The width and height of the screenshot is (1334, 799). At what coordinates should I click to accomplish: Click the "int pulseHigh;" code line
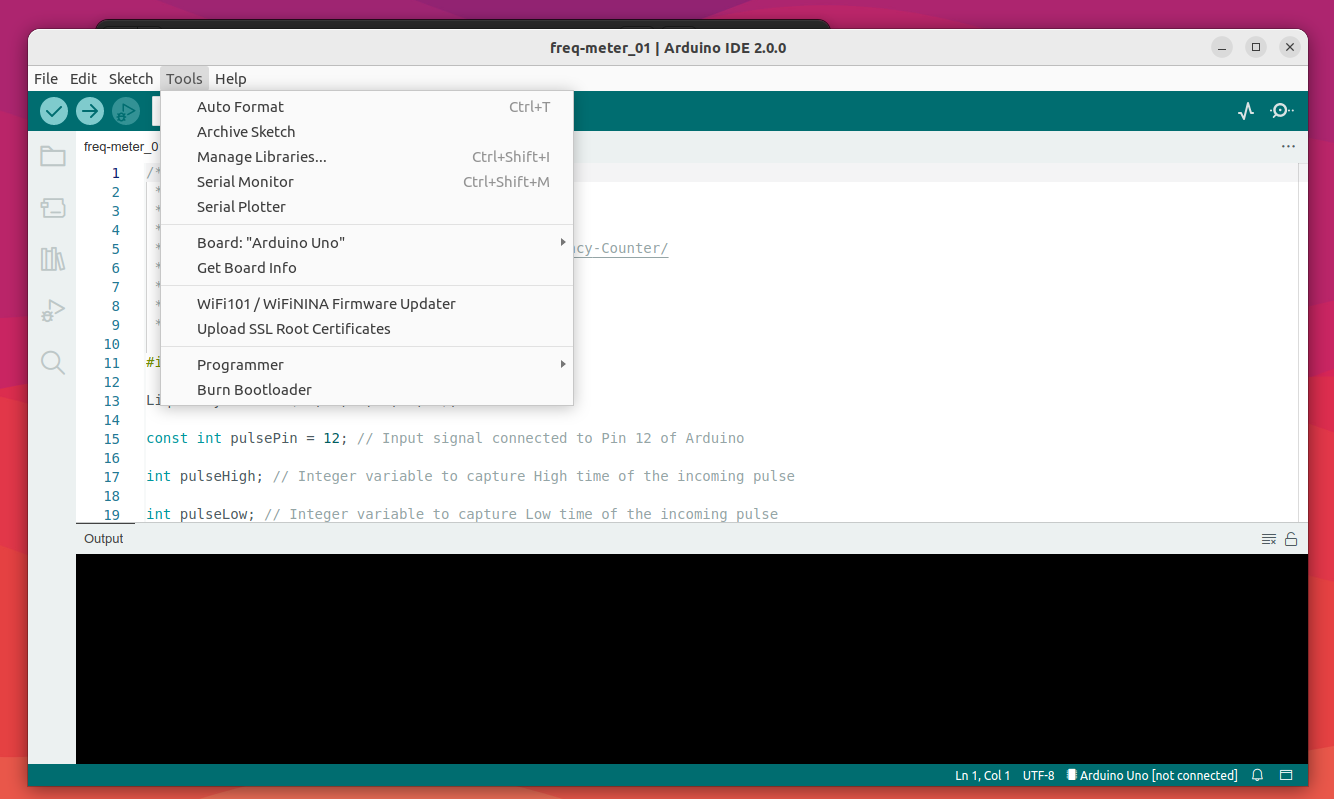pyautogui.click(x=205, y=476)
